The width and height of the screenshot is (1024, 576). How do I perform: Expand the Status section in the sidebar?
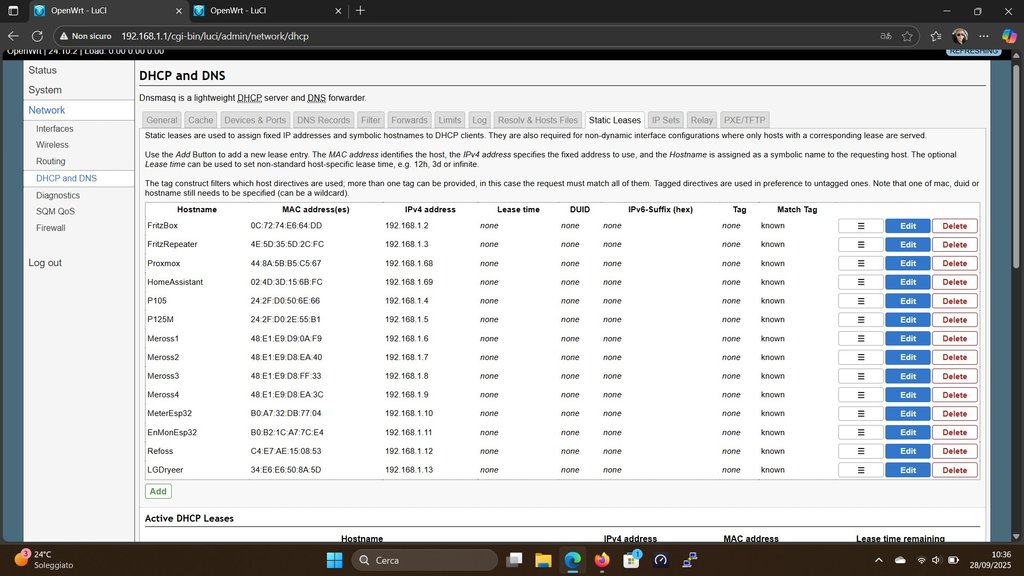click(x=42, y=70)
